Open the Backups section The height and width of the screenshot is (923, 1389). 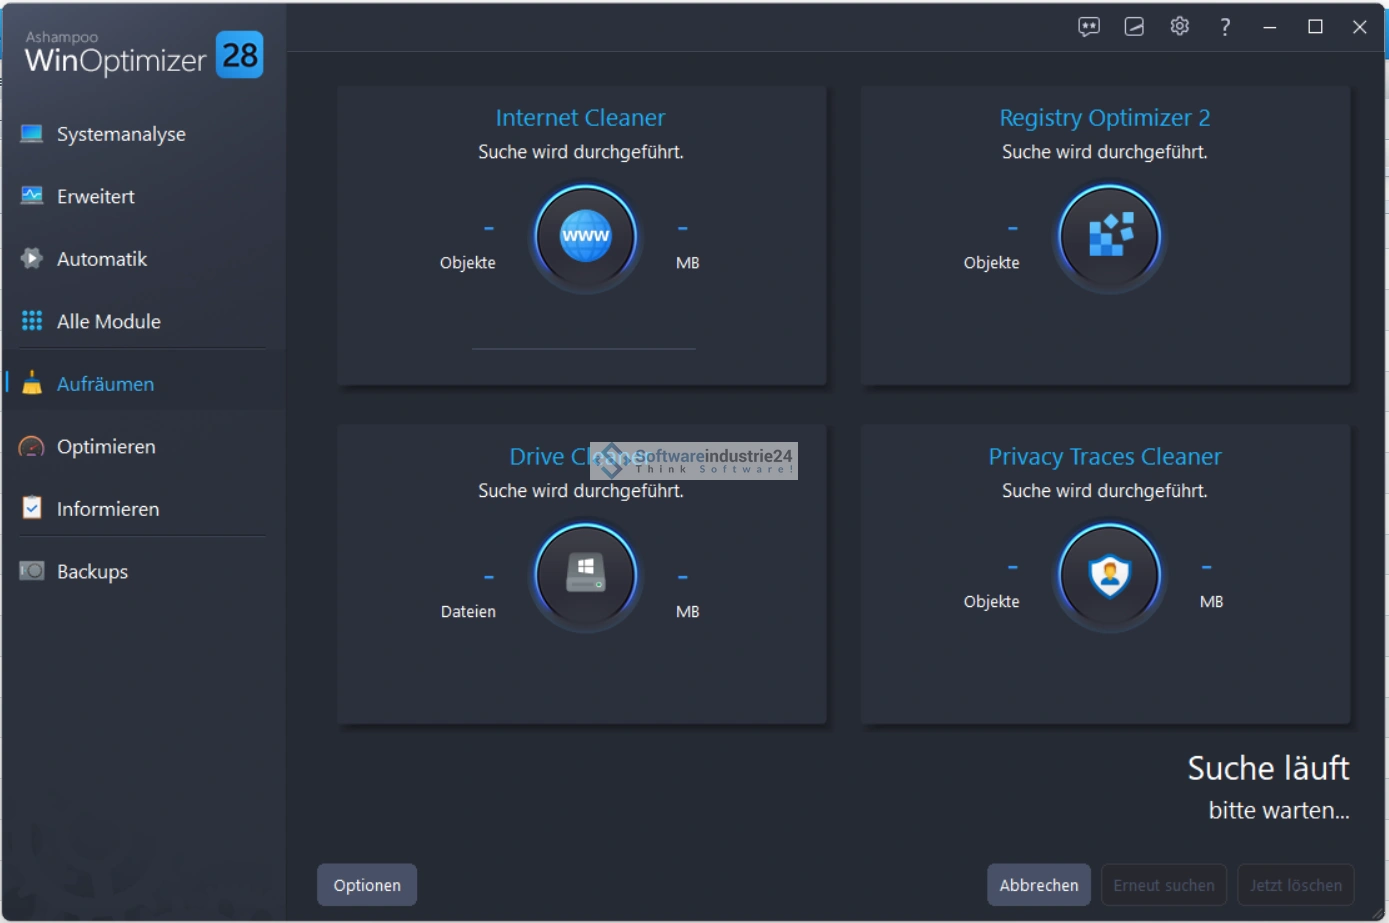point(92,572)
